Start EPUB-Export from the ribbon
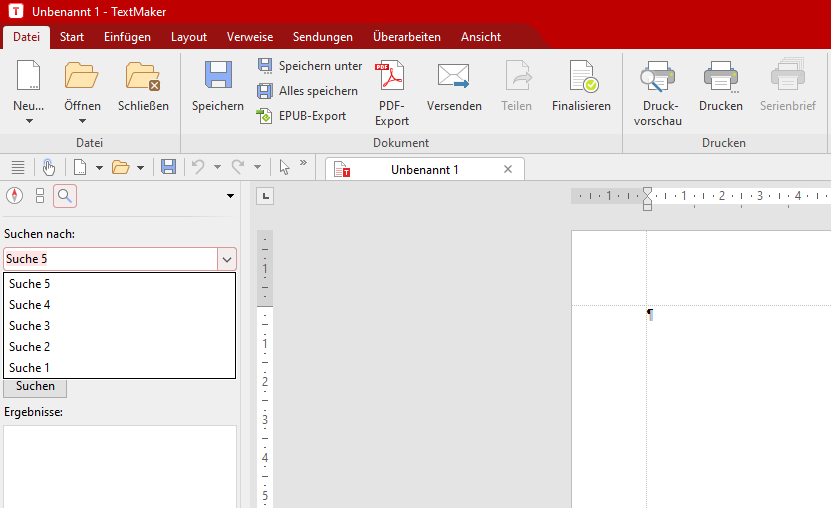Viewport: 831px width, 508px height. pyautogui.click(x=301, y=115)
